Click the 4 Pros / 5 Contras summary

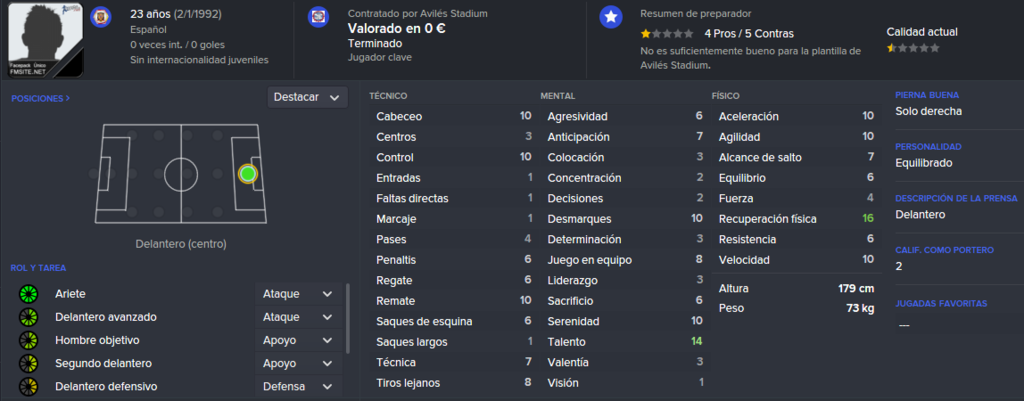(x=749, y=33)
